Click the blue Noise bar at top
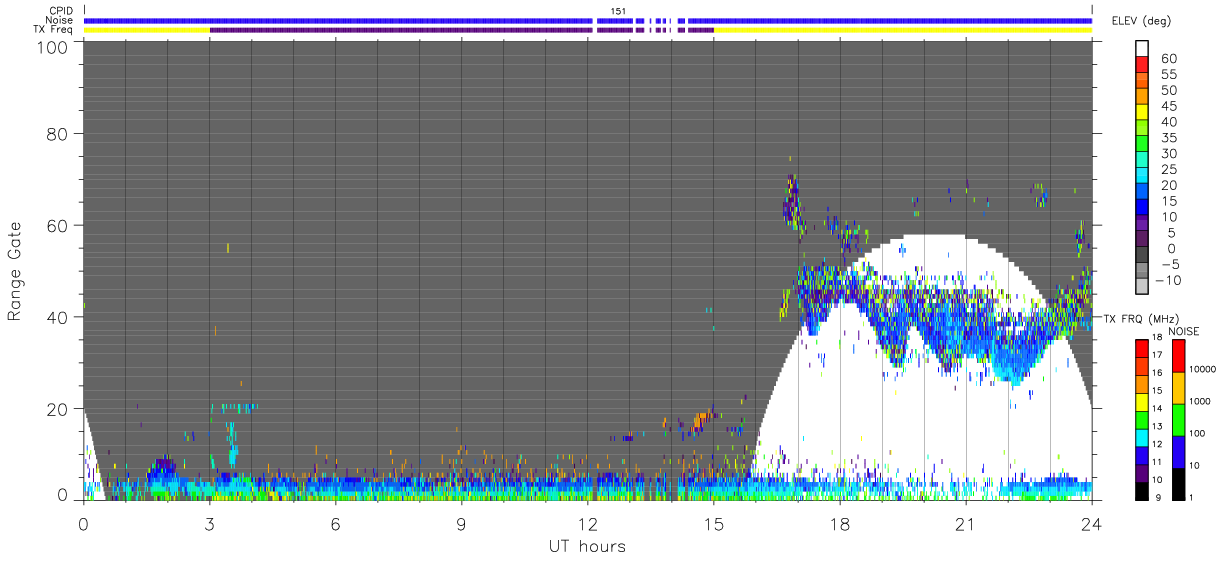 pyautogui.click(x=588, y=20)
